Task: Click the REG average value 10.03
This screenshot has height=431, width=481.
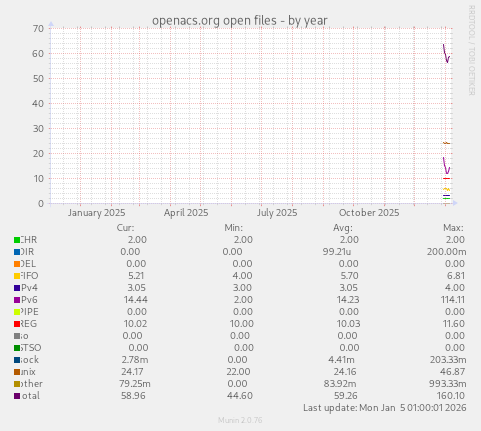Action: coord(348,324)
